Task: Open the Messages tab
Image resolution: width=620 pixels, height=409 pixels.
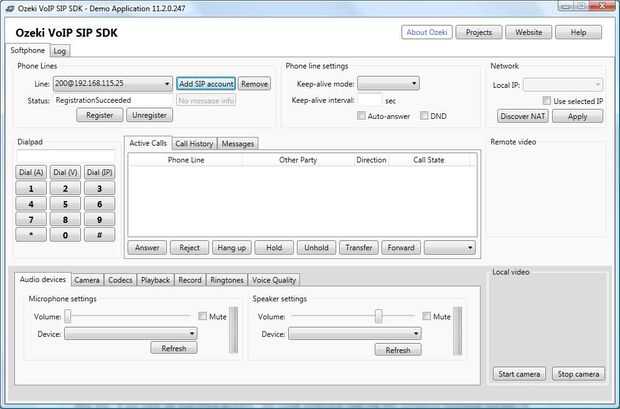Action: (238, 144)
